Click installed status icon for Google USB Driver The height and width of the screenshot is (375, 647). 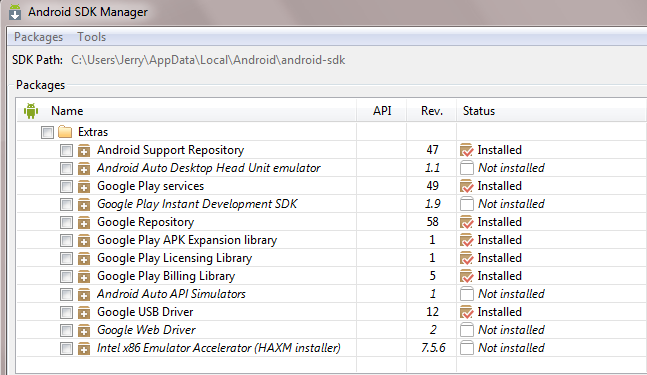(467, 312)
